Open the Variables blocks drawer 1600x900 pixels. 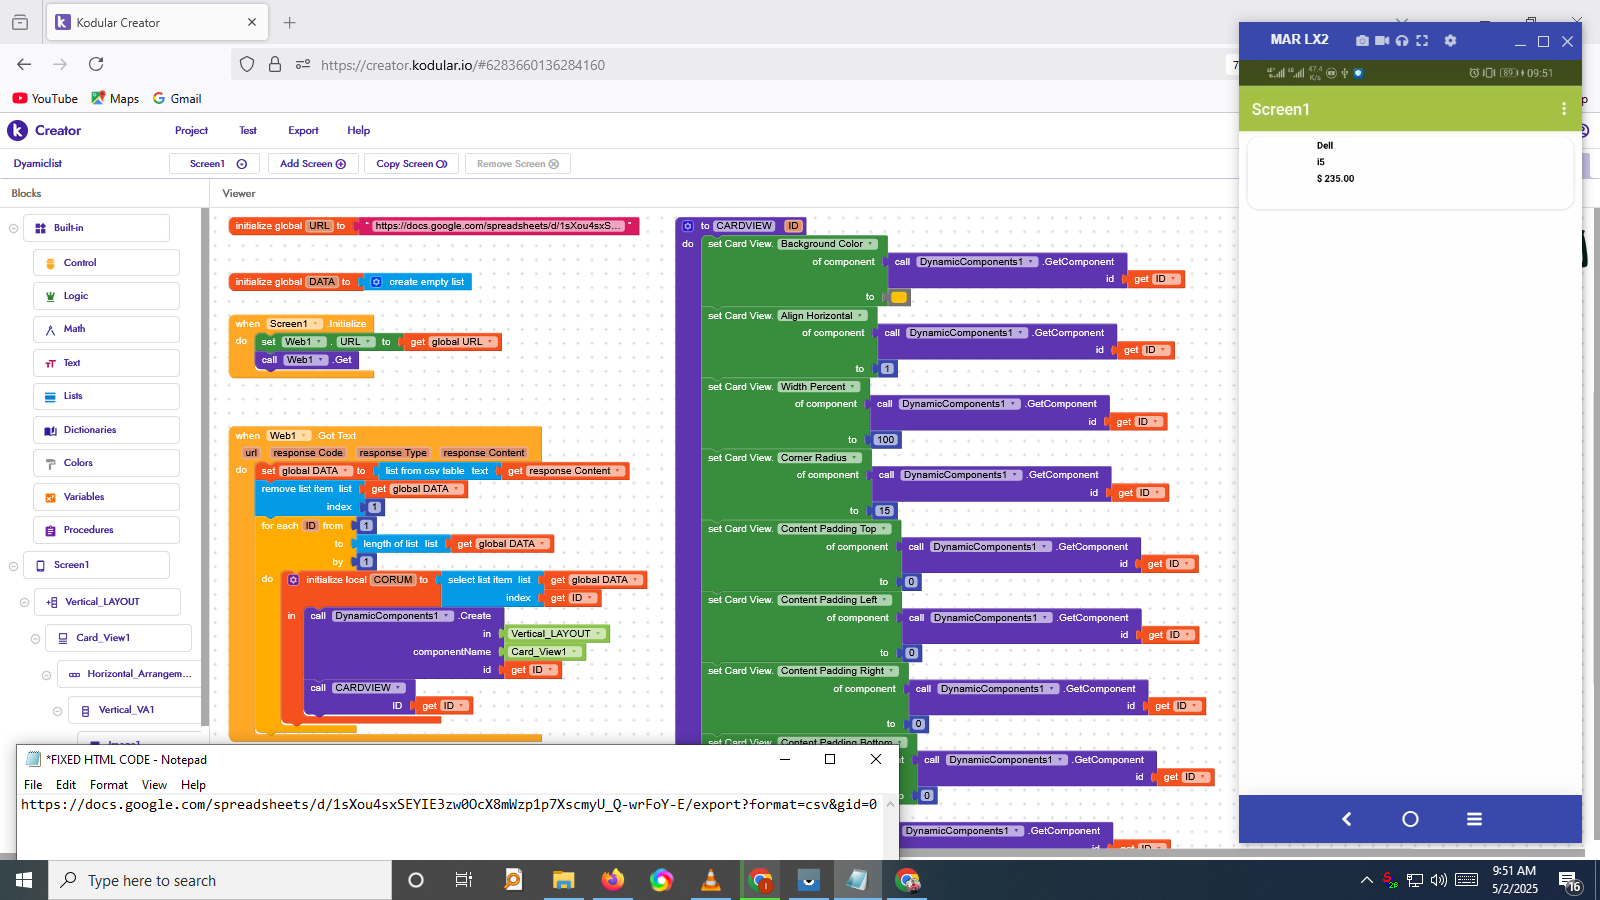(x=106, y=497)
